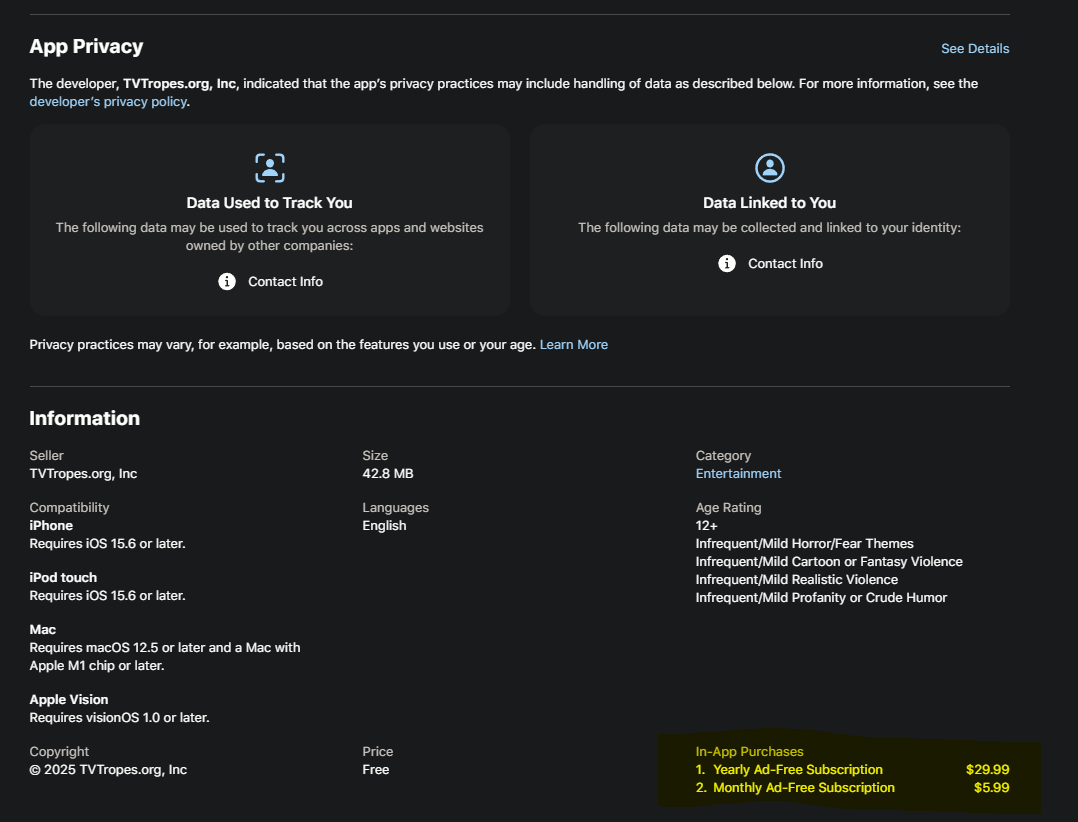Screen dimensions: 1078x822
Task: Click the English language value
Action: click(x=384, y=526)
